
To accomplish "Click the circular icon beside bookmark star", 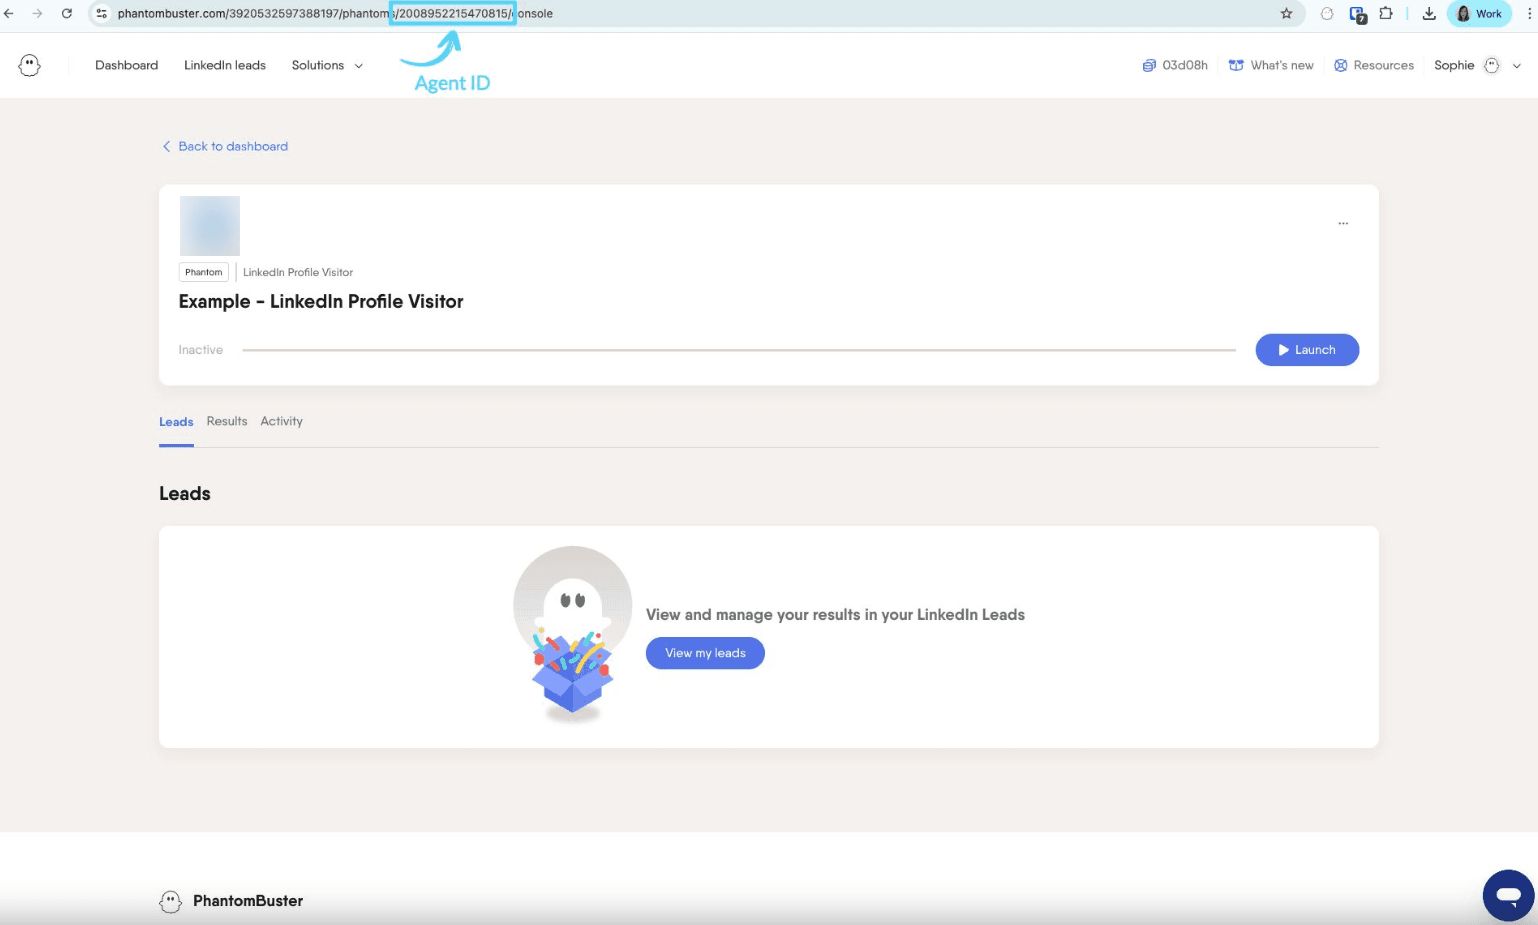I will click(1327, 13).
